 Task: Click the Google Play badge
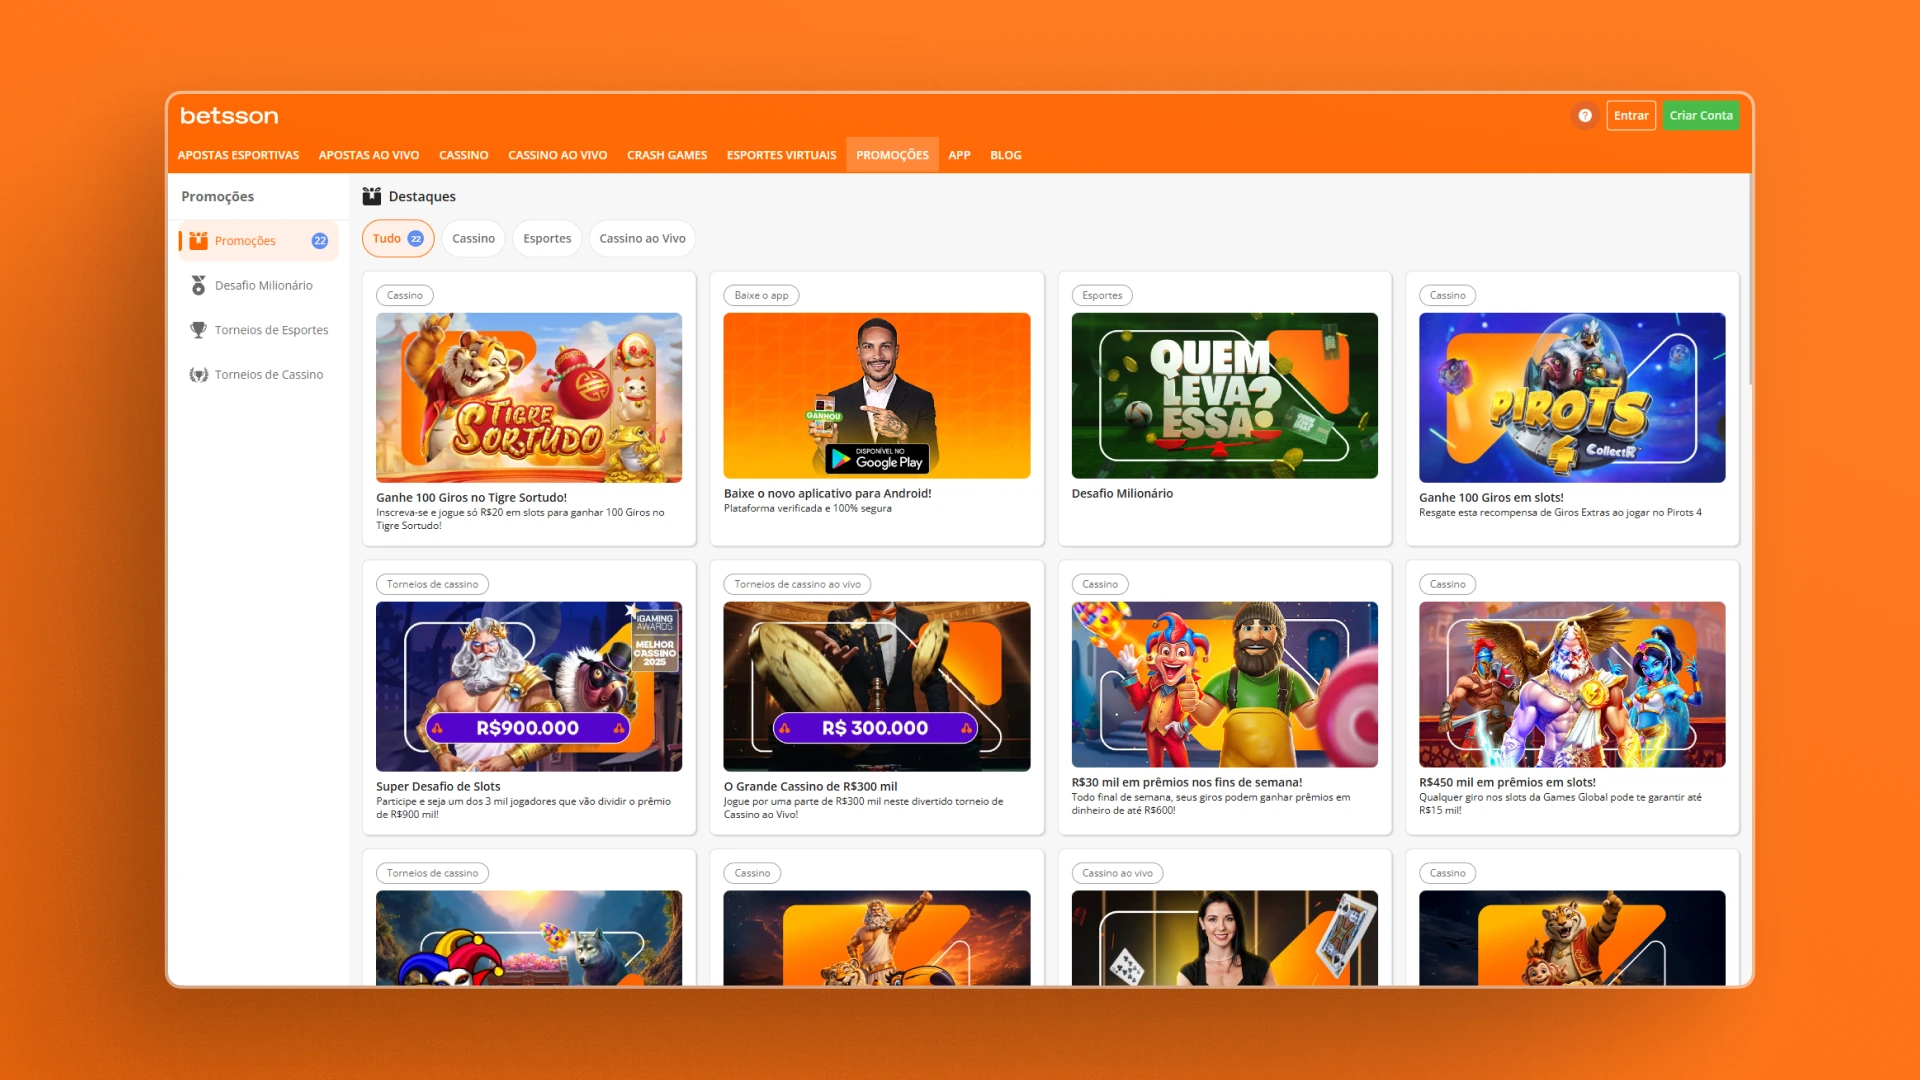[x=877, y=459]
